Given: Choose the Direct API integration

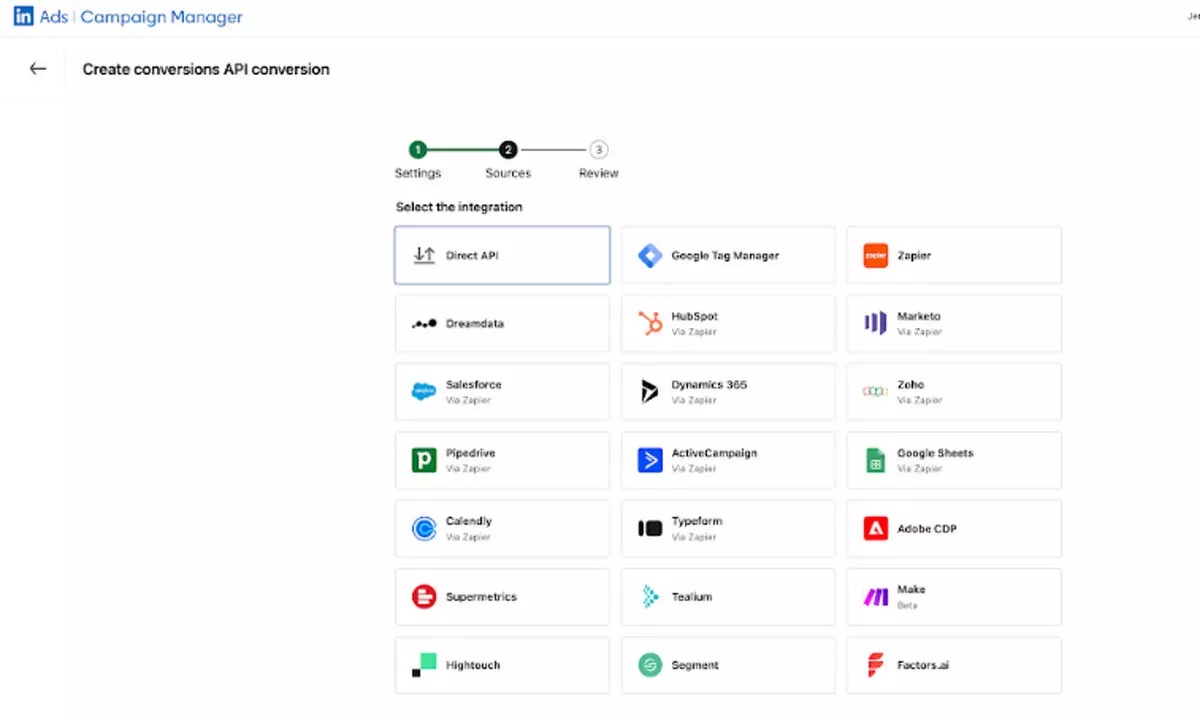Looking at the screenshot, I should pyautogui.click(x=502, y=255).
